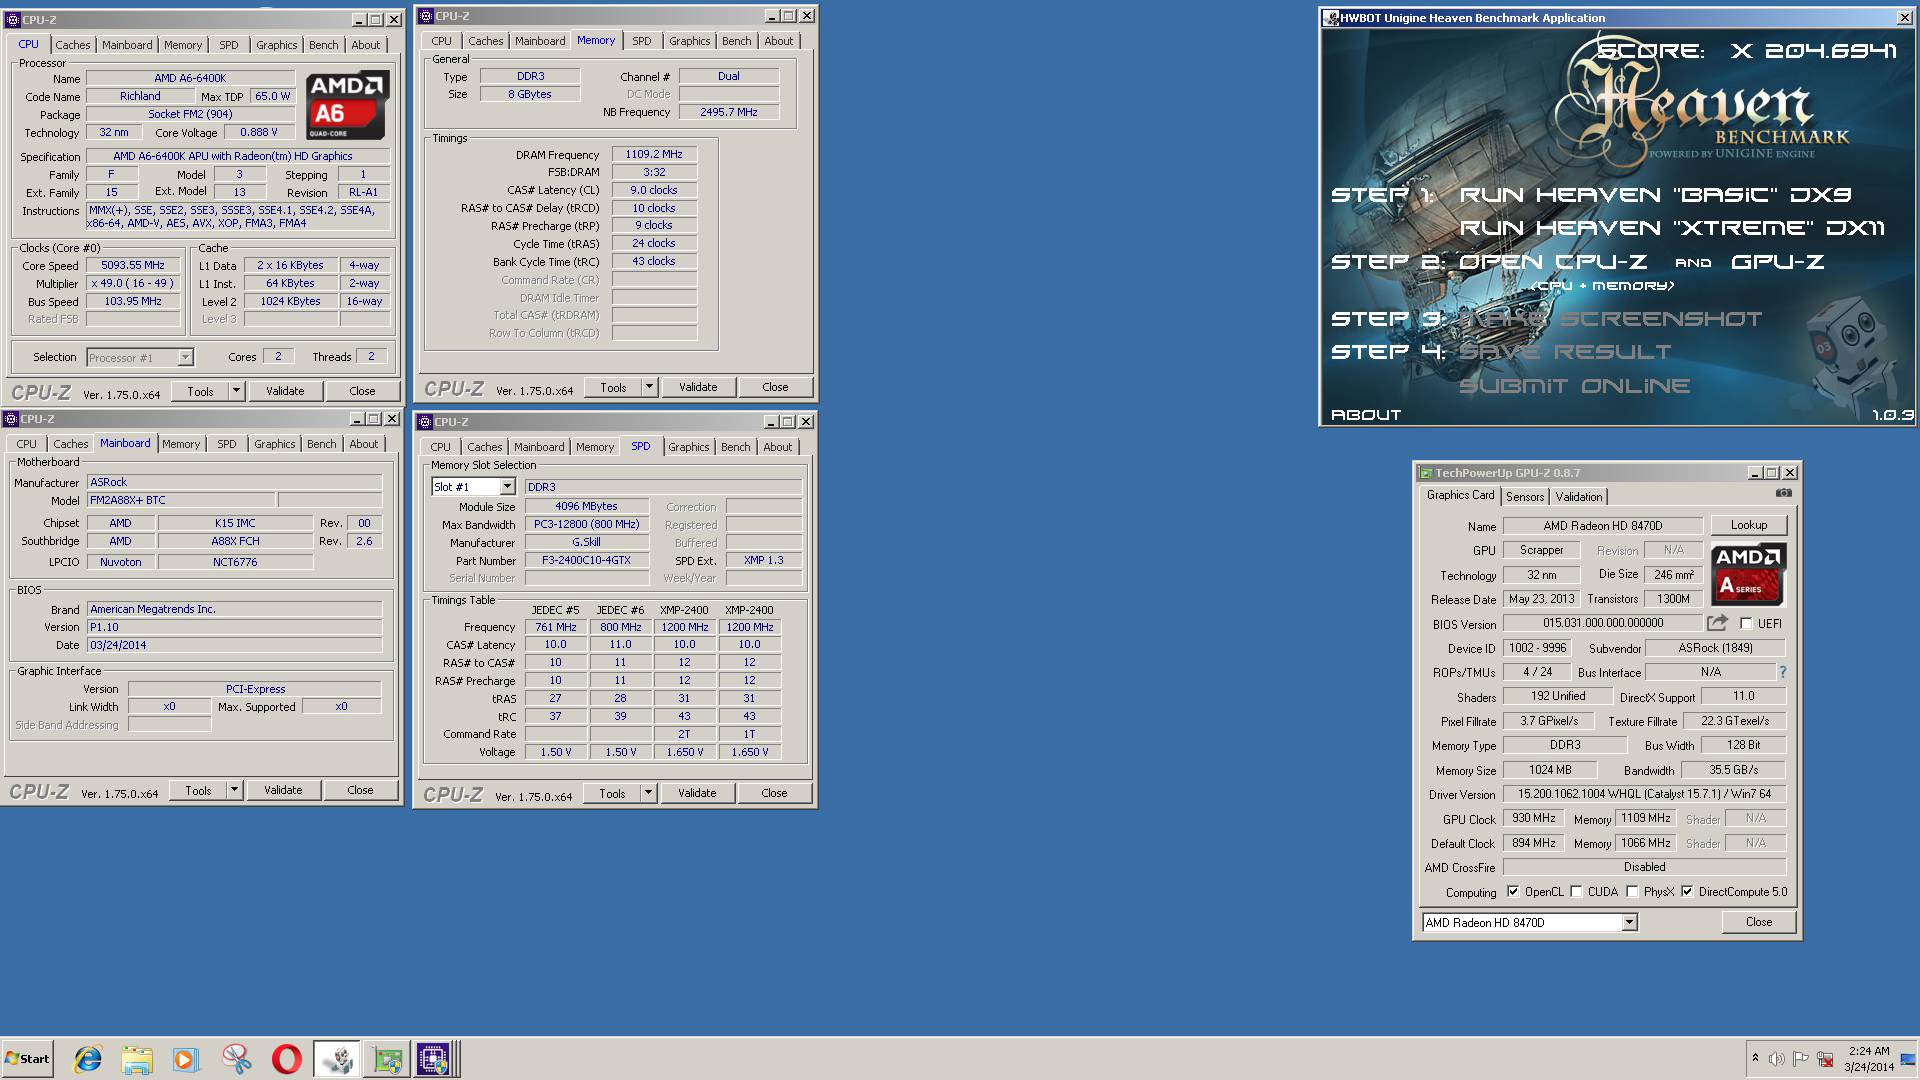Click the CPU-Z CPU window title icon

pyautogui.click(x=12, y=20)
